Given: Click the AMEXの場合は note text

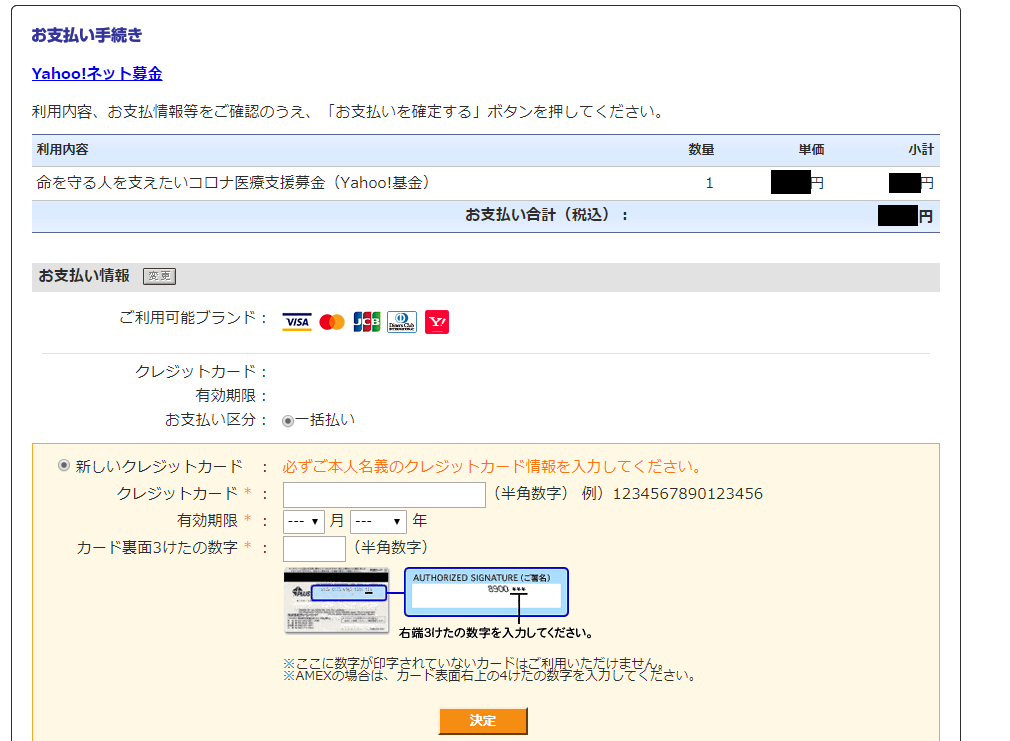Looking at the screenshot, I should (490, 675).
